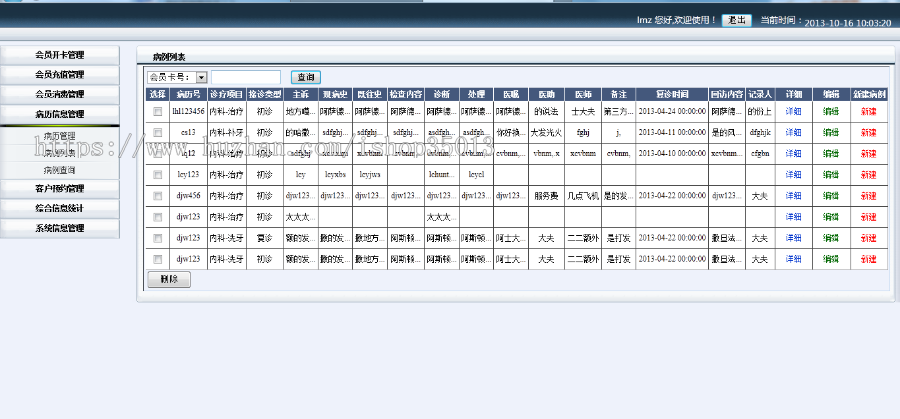Viewport: 900px width, 419px height.
Task: Open the 会员卡号 search-type dropdown
Action: pos(177,77)
